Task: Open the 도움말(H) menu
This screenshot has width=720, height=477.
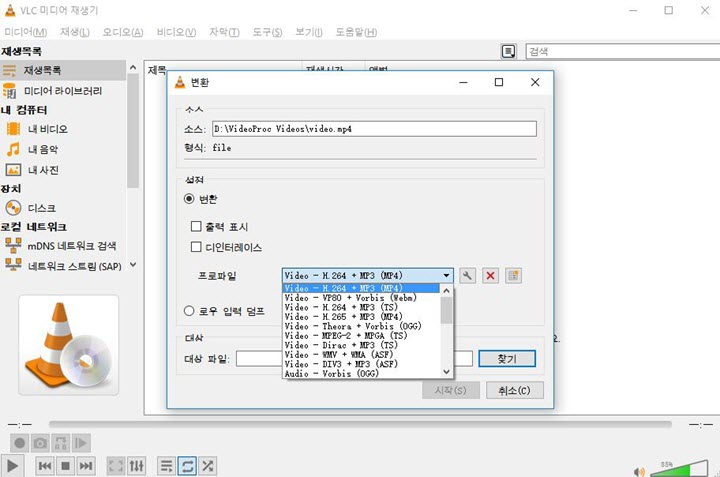Action: coord(356,32)
